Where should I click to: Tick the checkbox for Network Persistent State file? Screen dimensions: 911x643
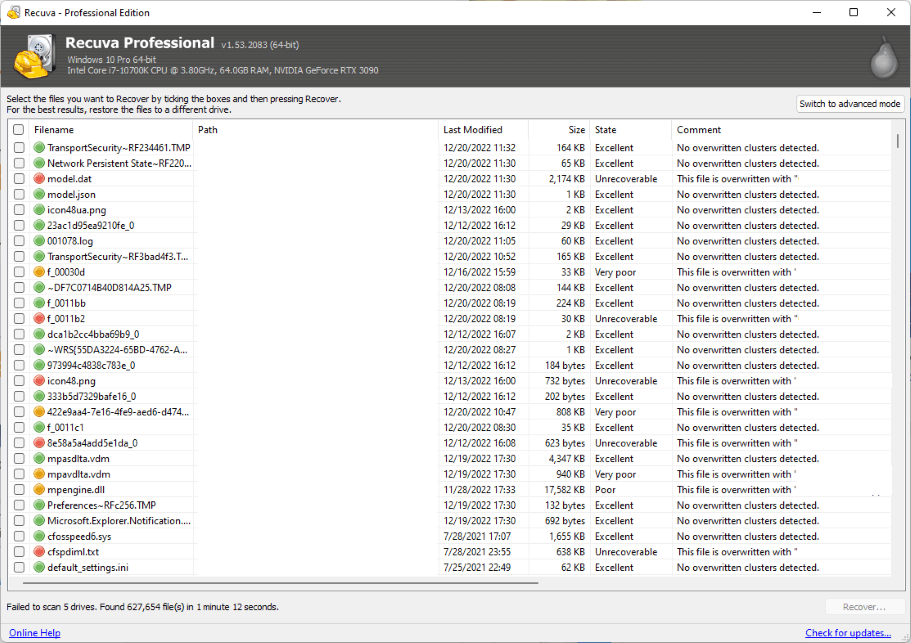(19, 163)
